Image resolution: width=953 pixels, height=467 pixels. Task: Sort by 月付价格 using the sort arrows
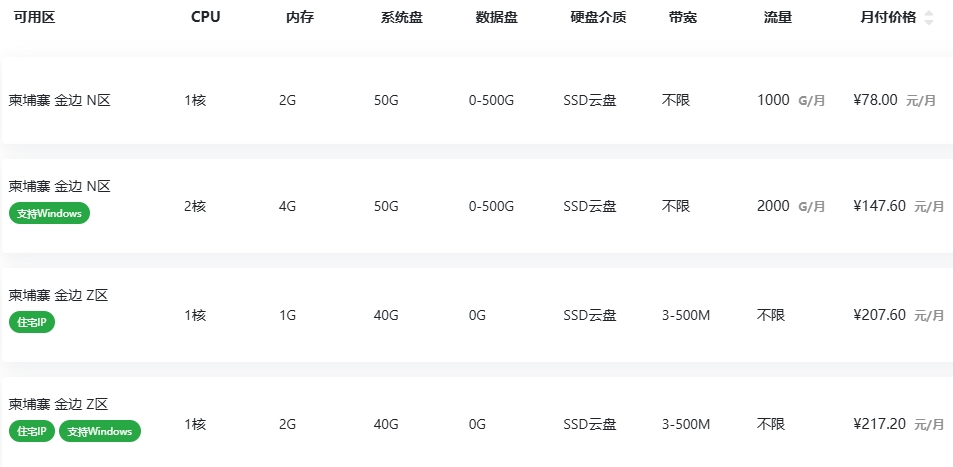tap(928, 18)
